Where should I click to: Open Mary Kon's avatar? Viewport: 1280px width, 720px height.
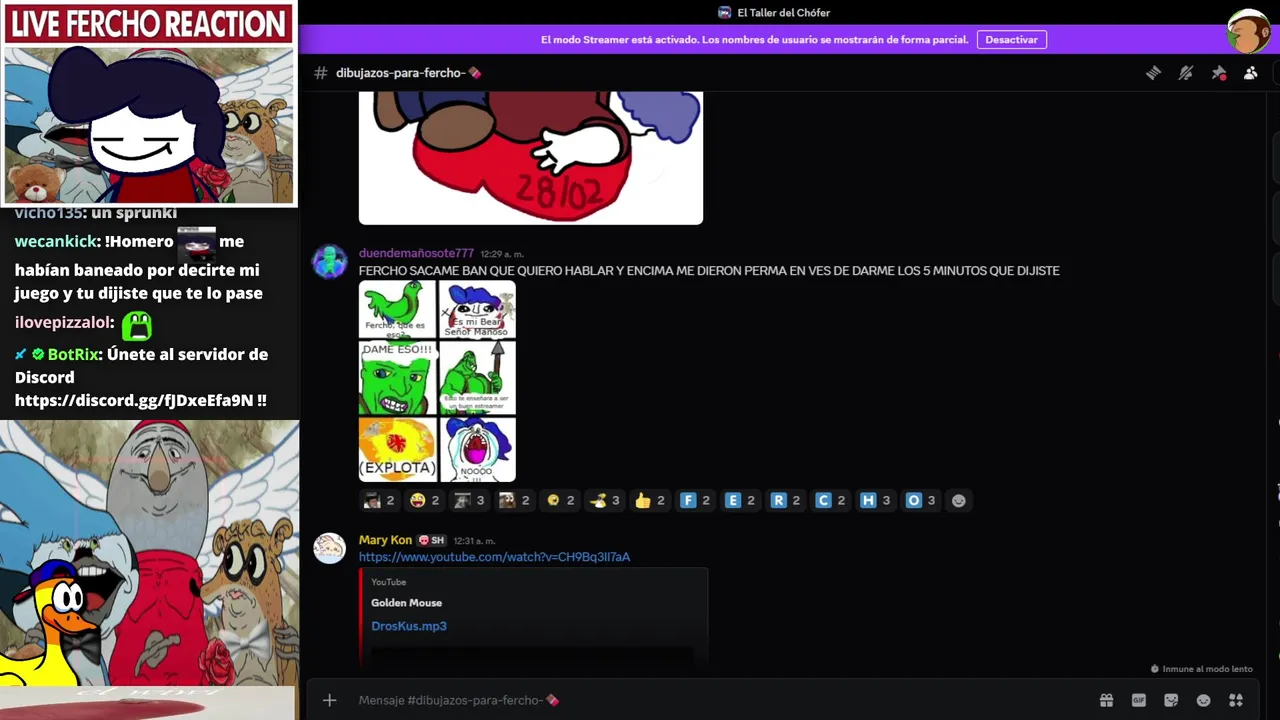point(329,548)
